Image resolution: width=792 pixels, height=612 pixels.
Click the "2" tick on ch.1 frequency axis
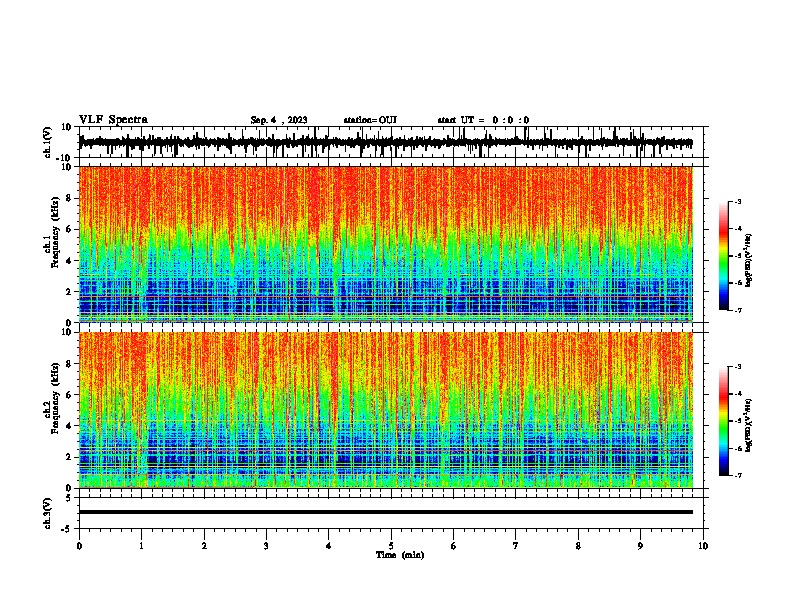pos(69,291)
